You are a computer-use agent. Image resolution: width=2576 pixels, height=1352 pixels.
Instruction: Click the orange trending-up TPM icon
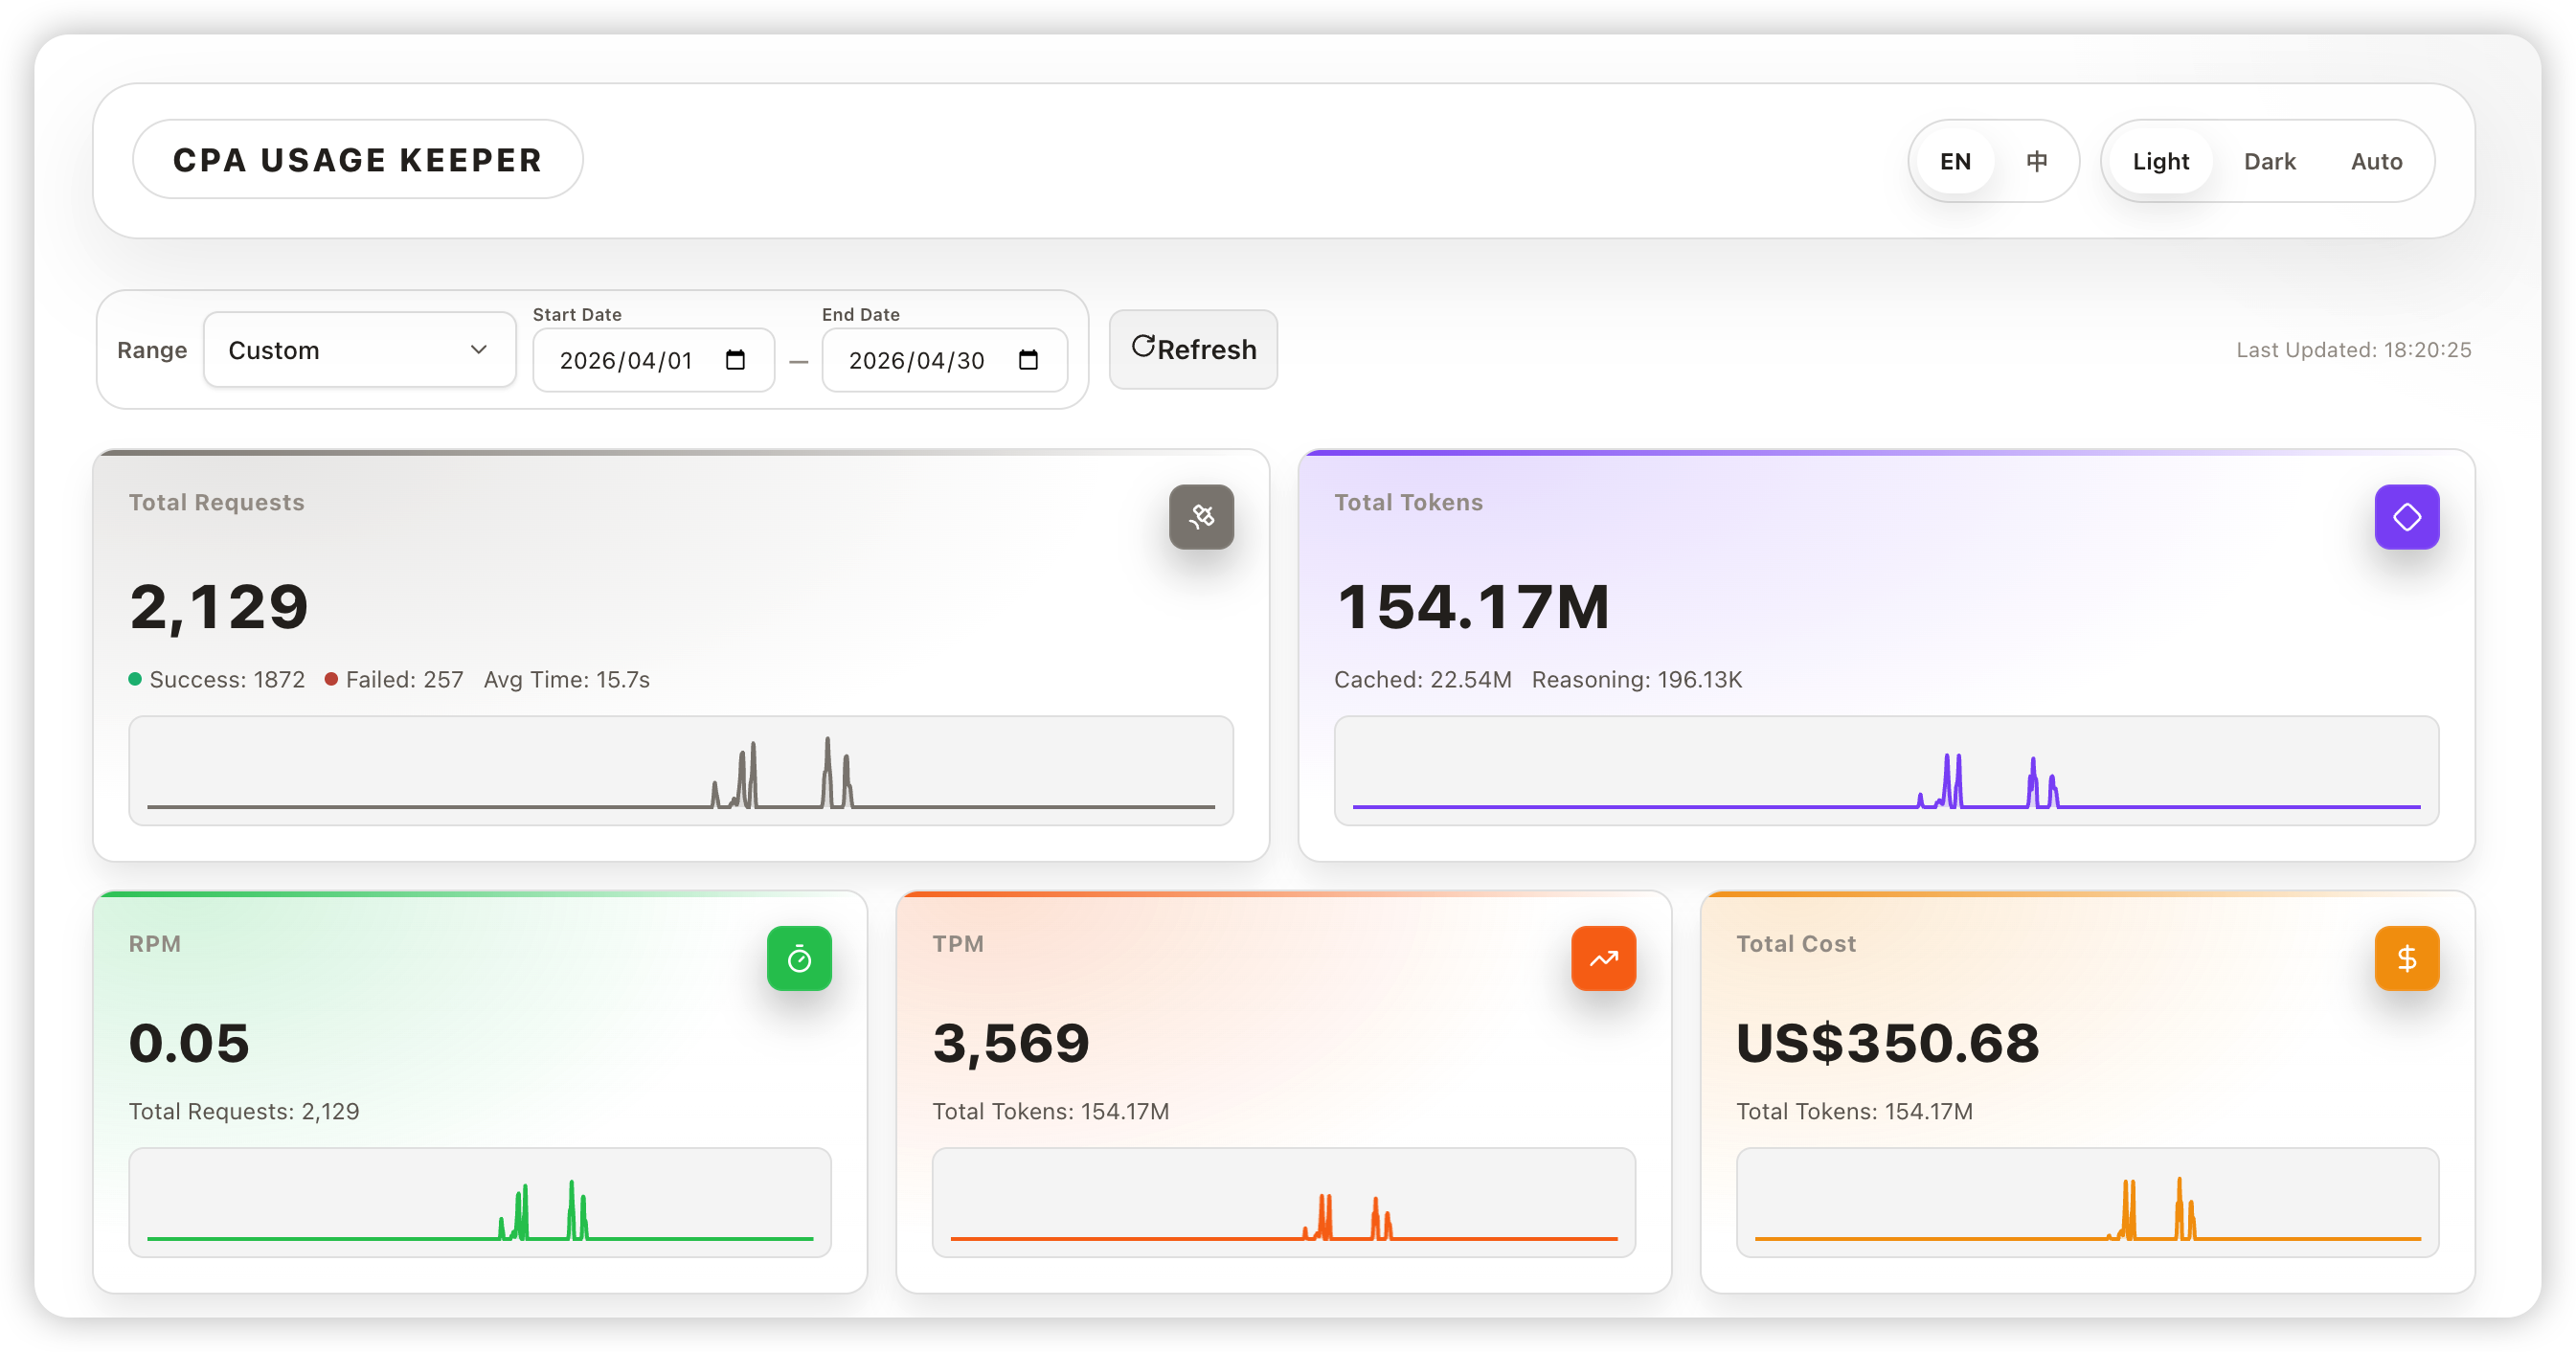(1603, 959)
